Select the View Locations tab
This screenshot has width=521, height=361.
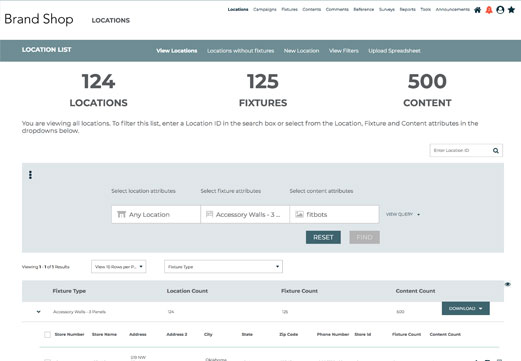(x=177, y=51)
